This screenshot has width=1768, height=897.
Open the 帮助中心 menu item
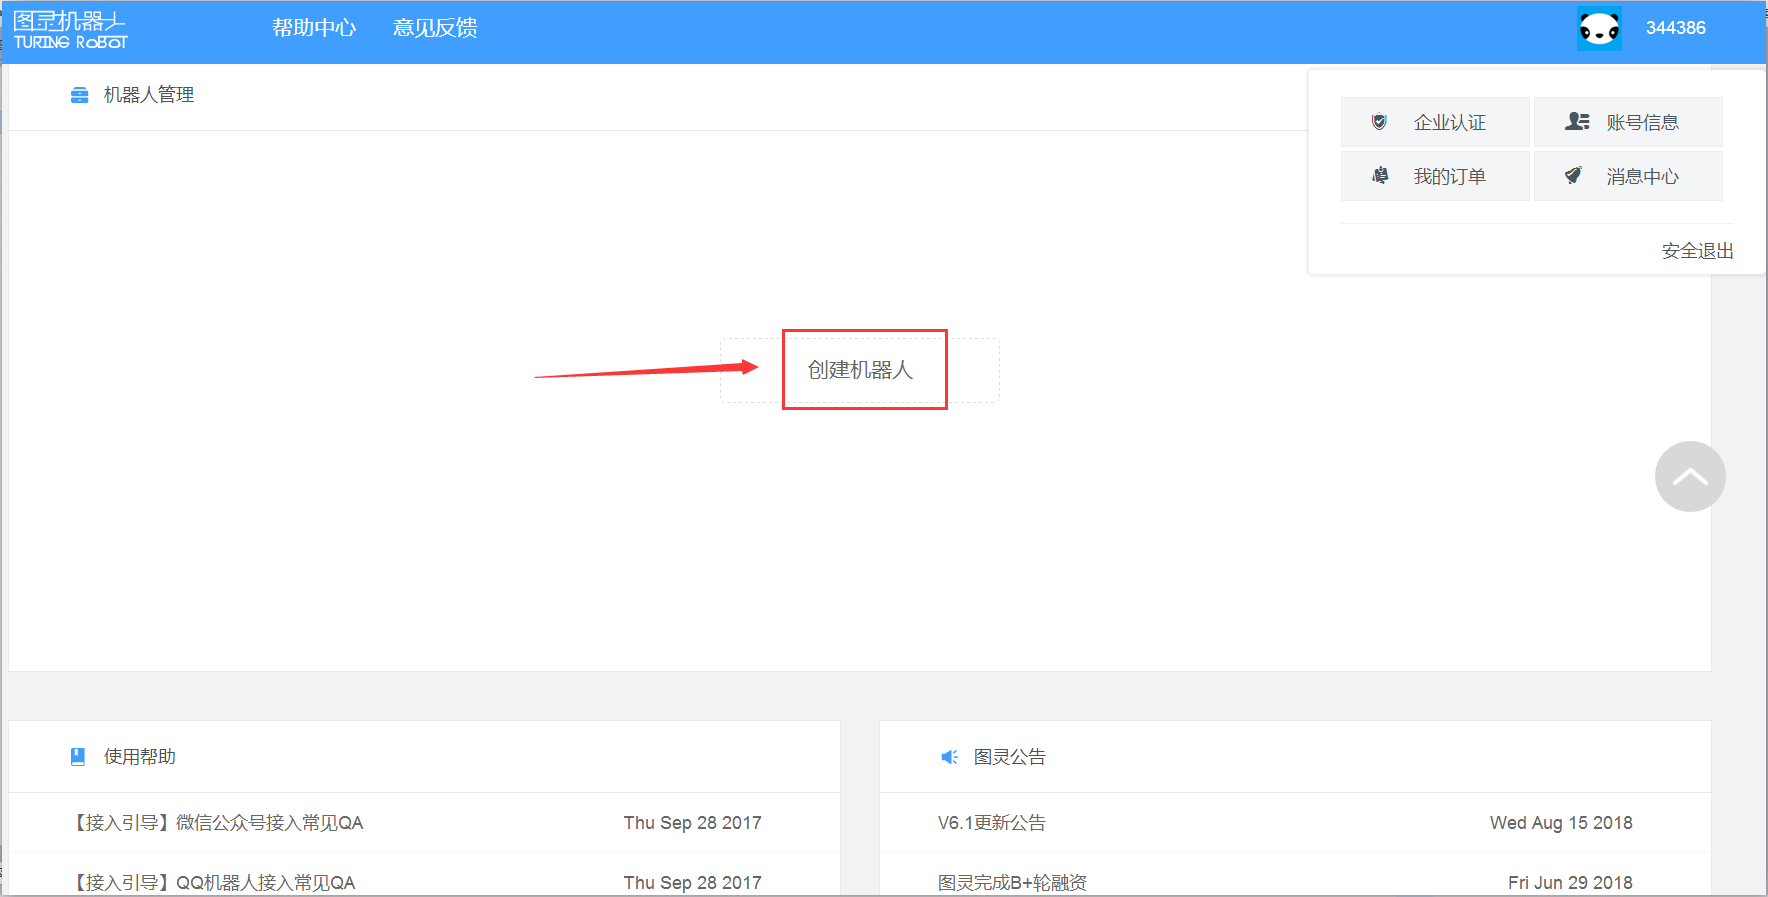click(314, 28)
